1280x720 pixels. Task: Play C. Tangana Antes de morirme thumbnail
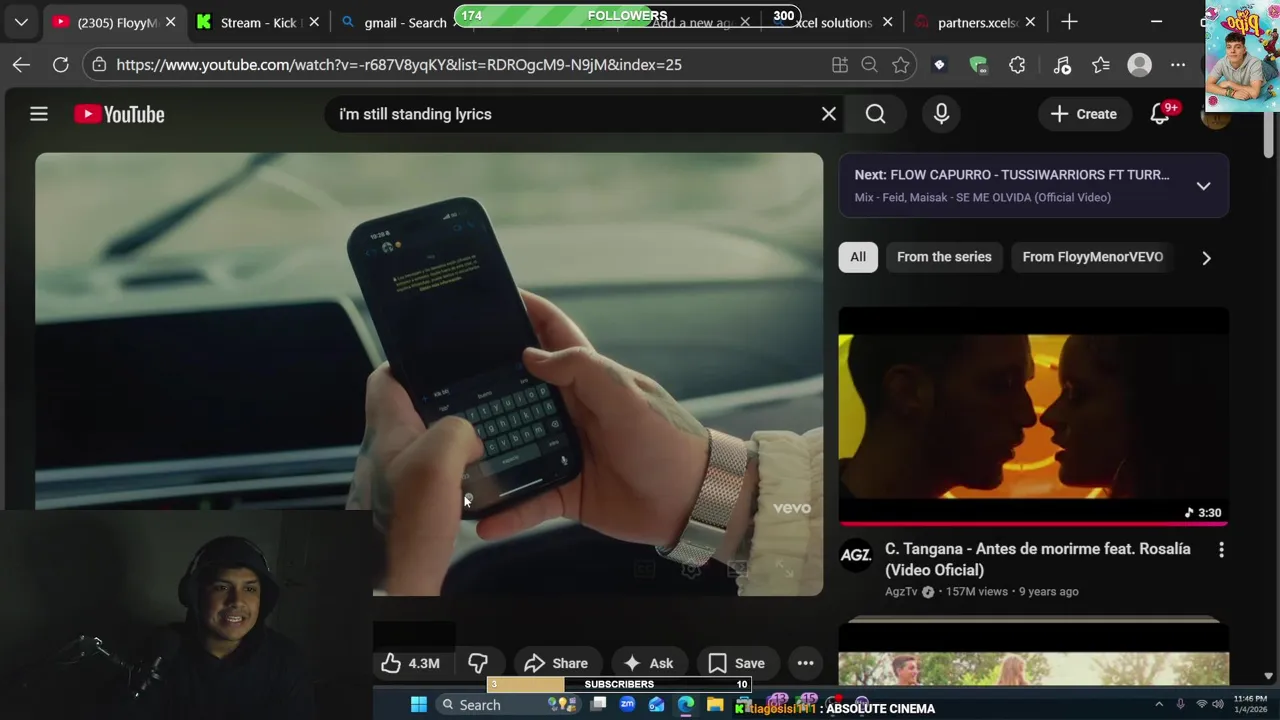pyautogui.click(x=1033, y=416)
